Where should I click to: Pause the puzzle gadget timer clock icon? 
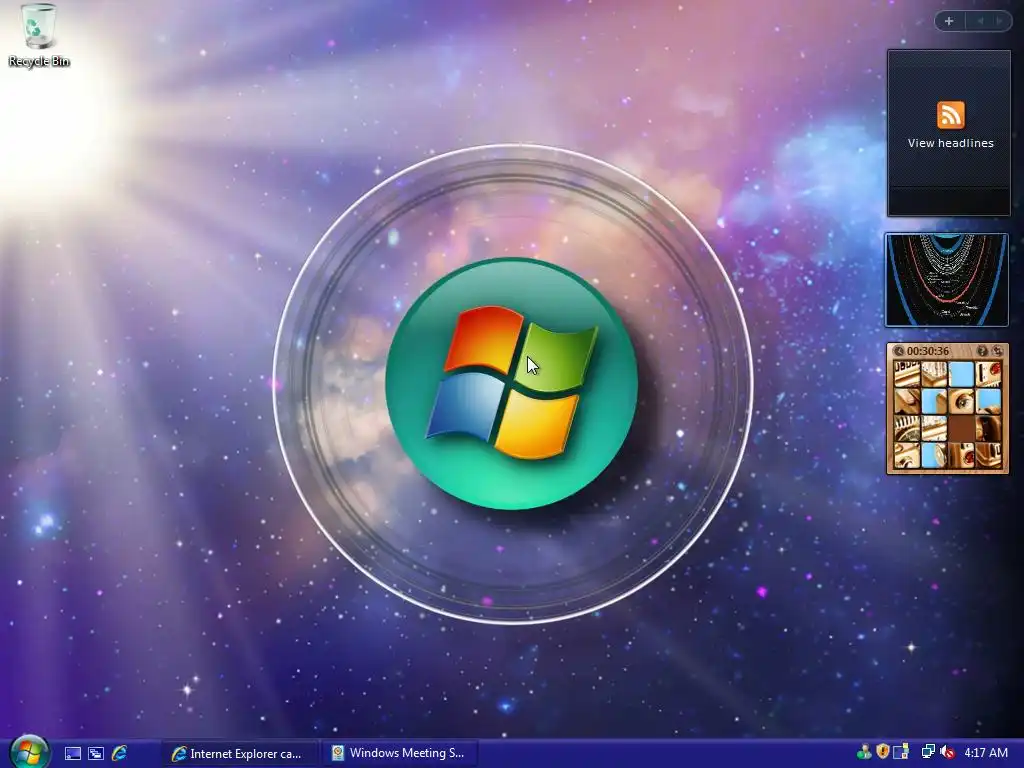[x=899, y=351]
